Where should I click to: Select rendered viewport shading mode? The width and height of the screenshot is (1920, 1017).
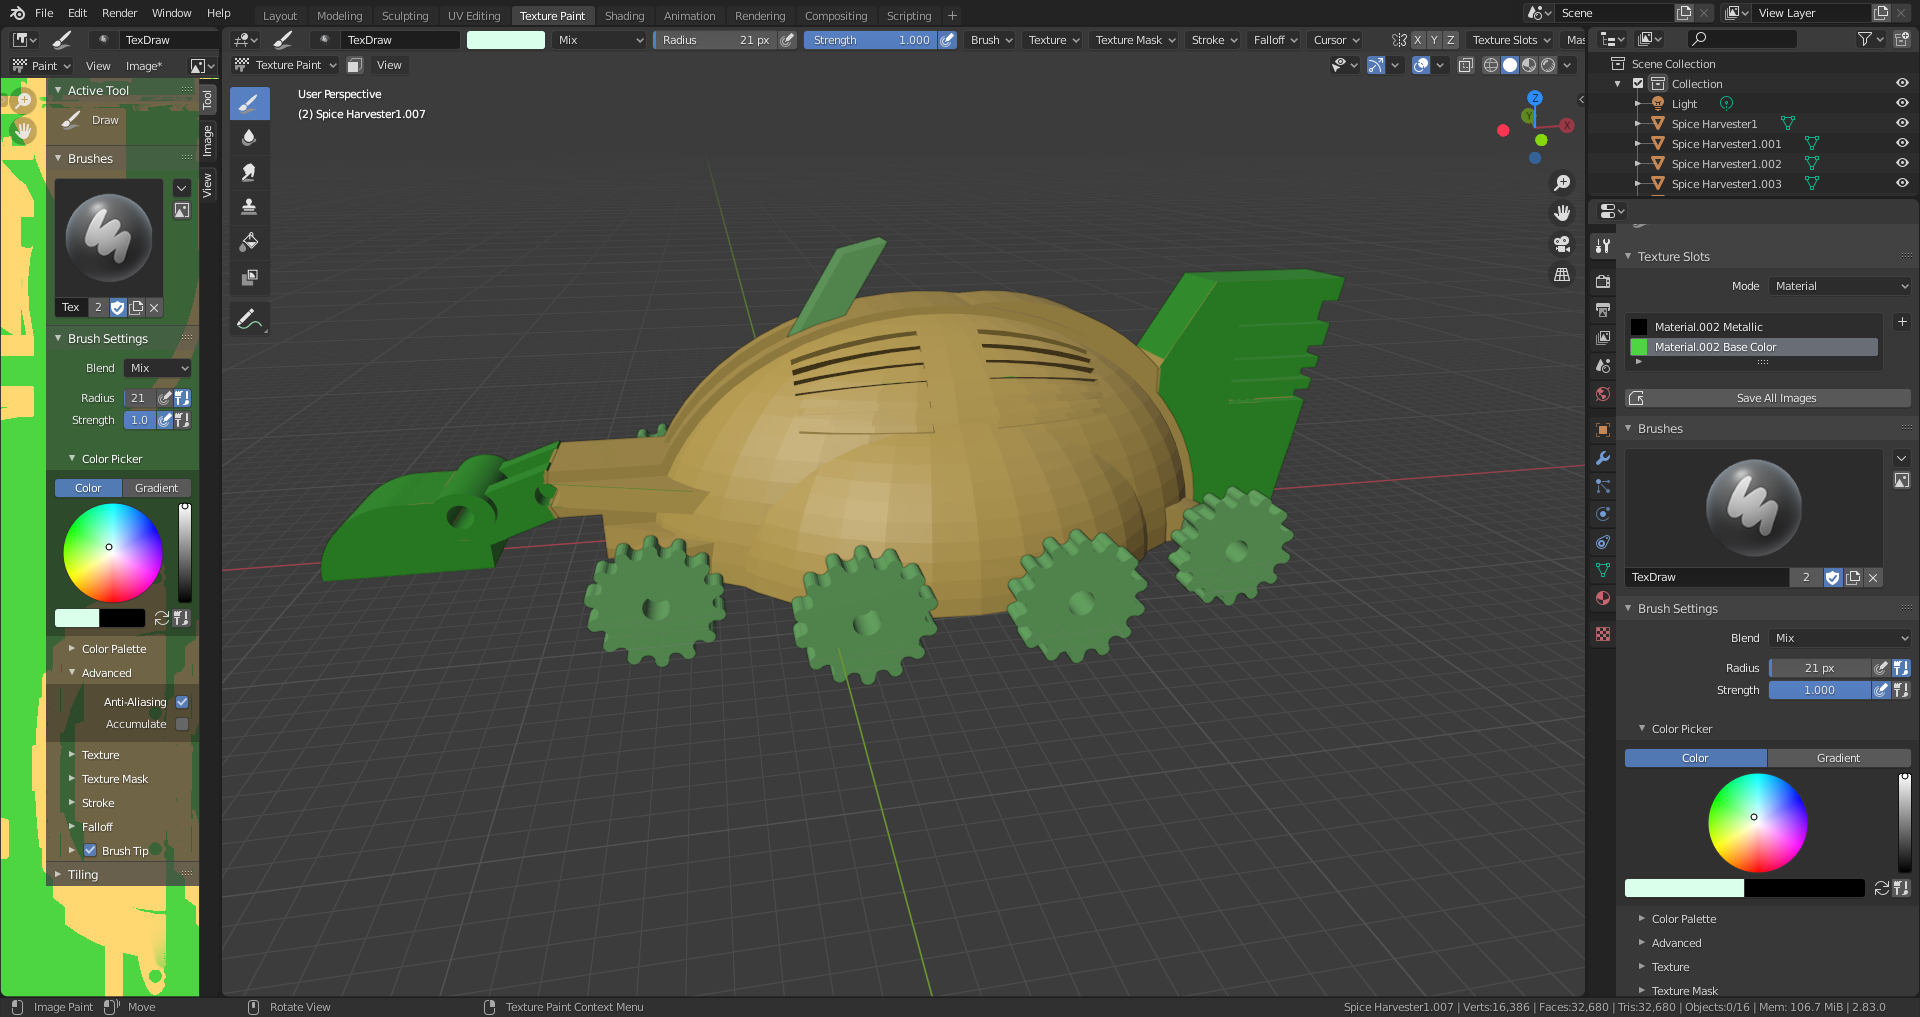[1548, 65]
